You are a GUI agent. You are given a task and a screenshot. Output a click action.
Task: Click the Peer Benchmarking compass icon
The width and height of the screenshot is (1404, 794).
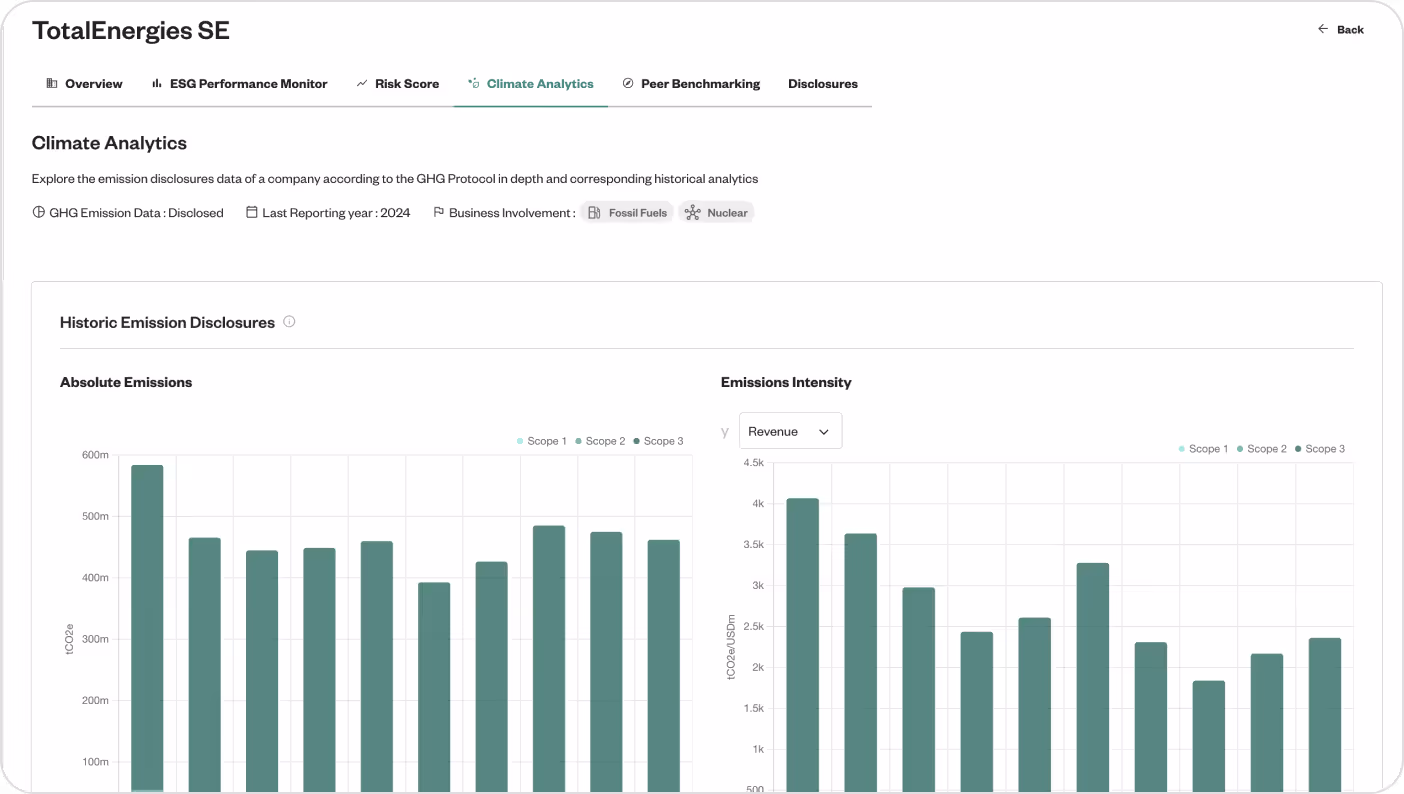point(628,83)
